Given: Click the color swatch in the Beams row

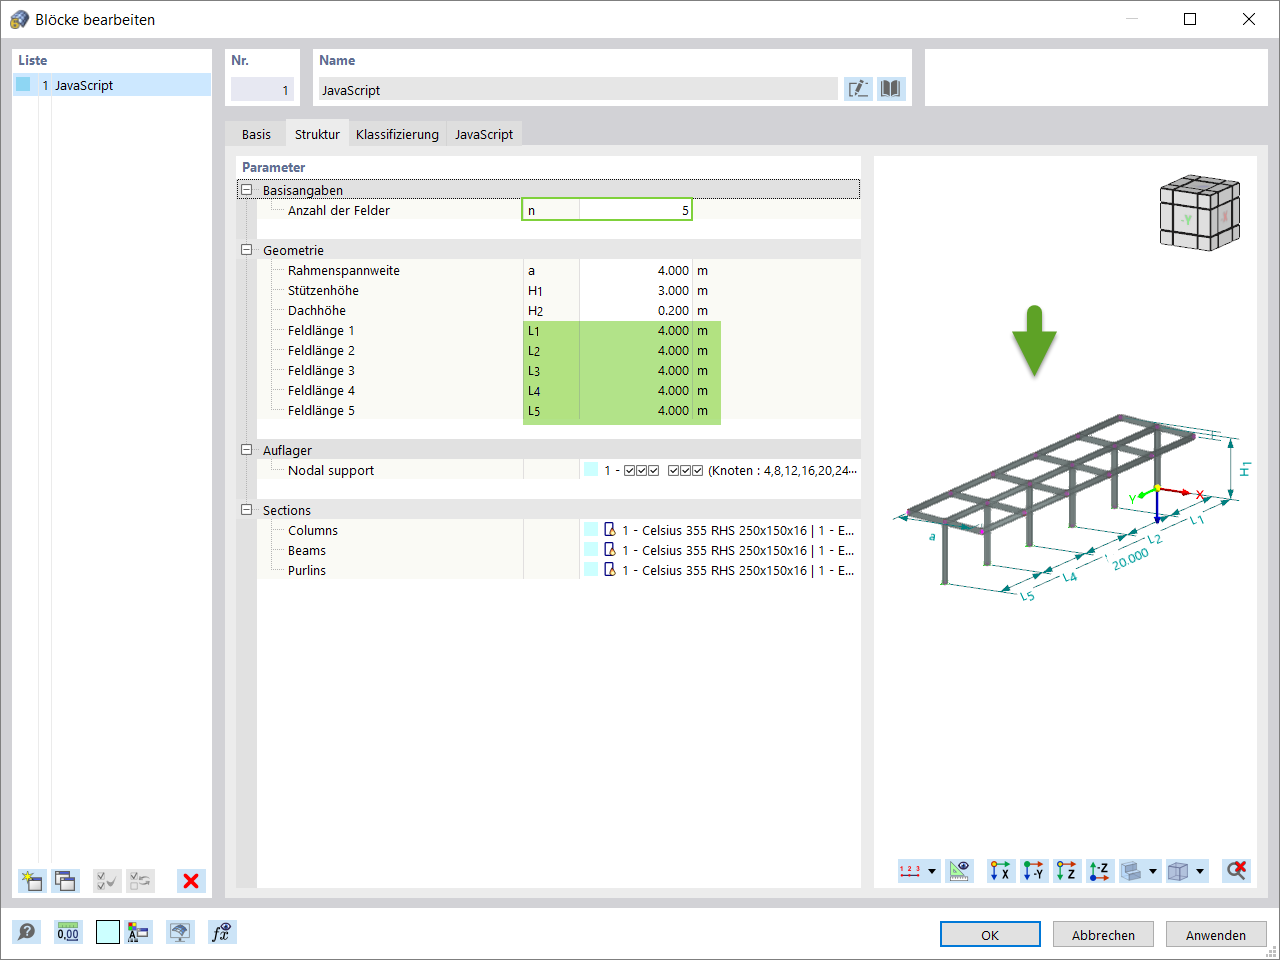Looking at the screenshot, I should pyautogui.click(x=591, y=550).
